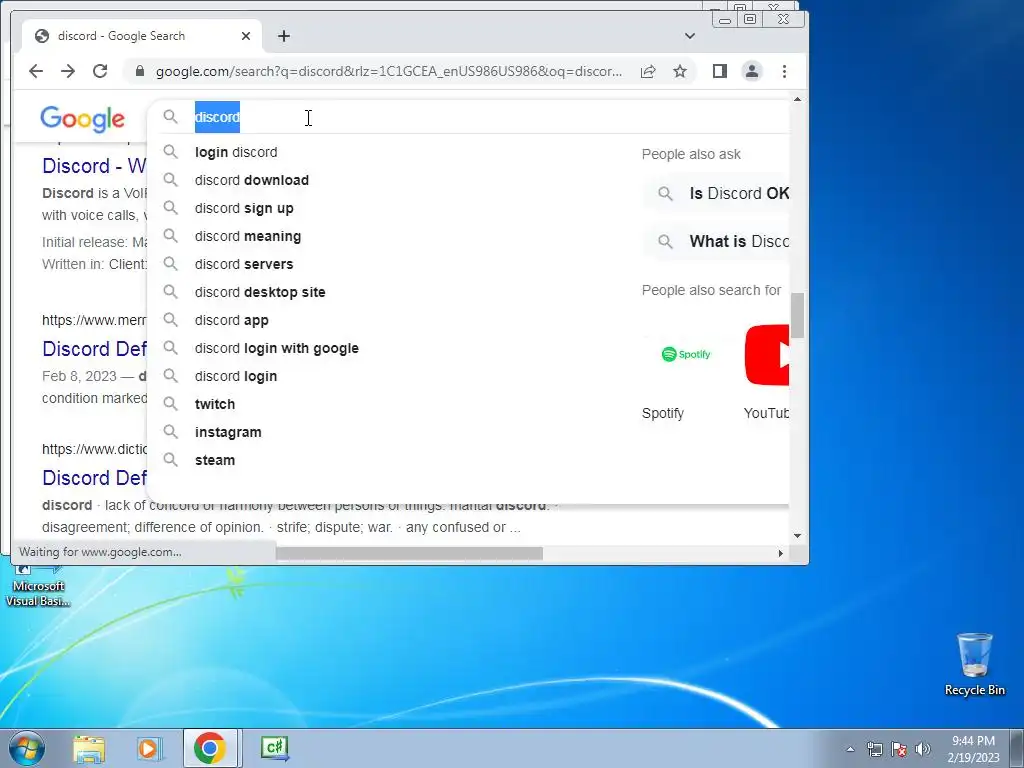Click the magnifier icon beside 'steam'

pos(170,460)
